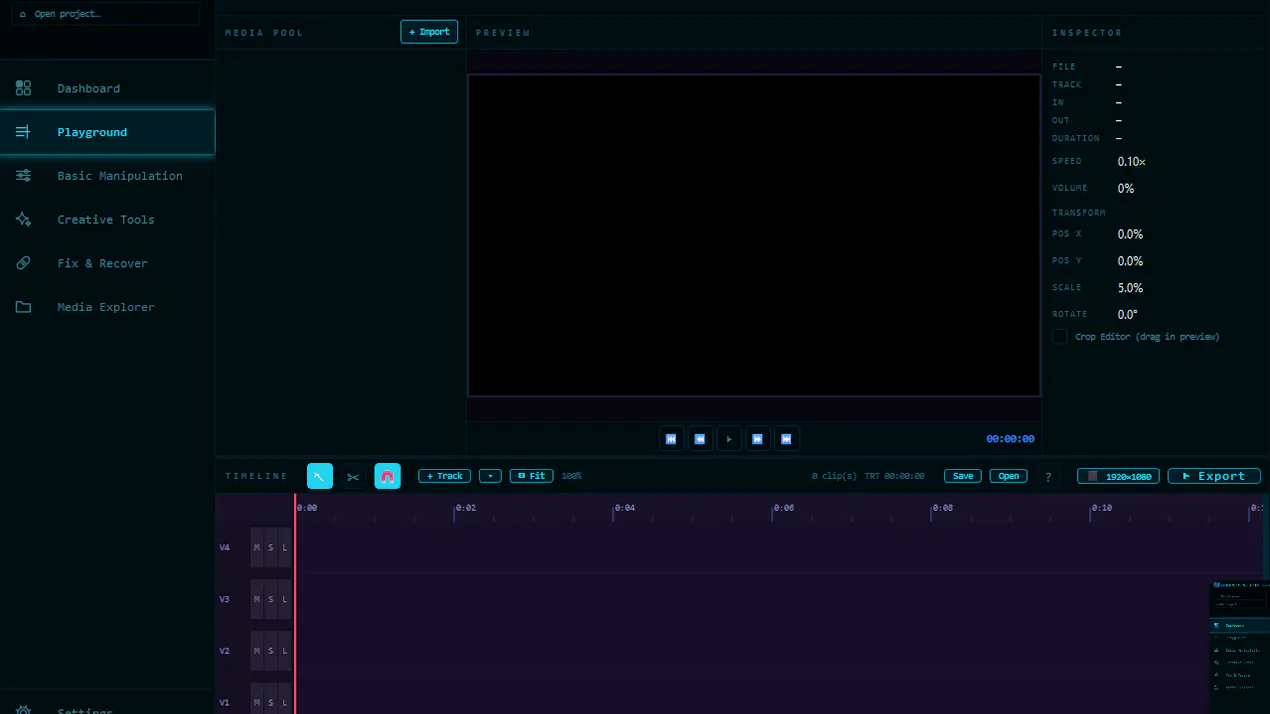Click the Scale value 5.0%
The image size is (1270, 714).
(1130, 288)
